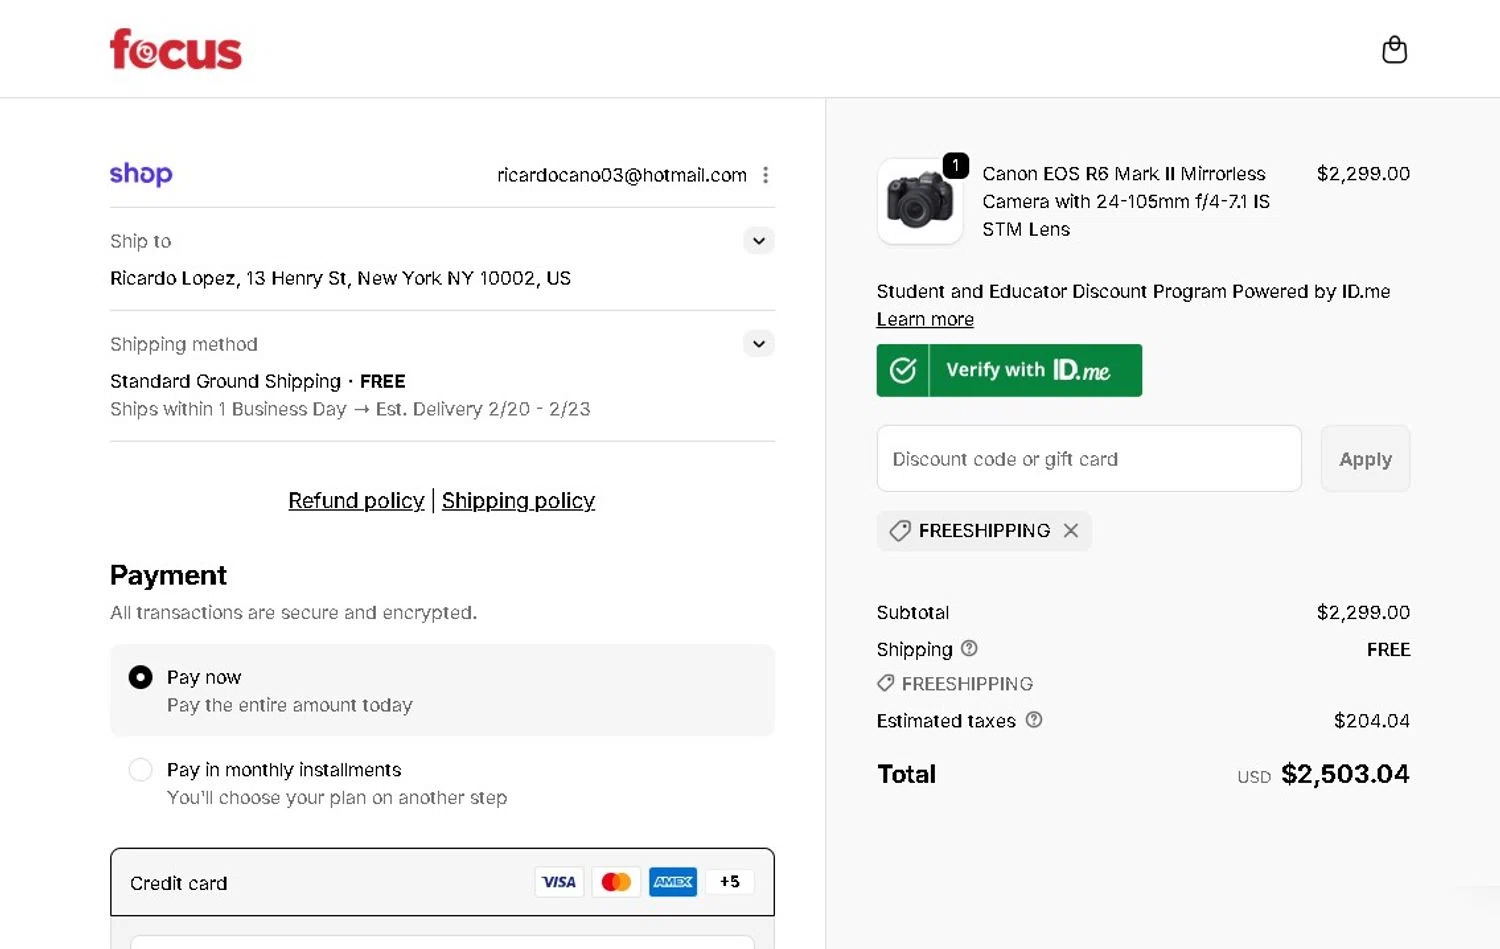The width and height of the screenshot is (1500, 949).
Task: Open the Refund policy link
Action: coord(356,501)
